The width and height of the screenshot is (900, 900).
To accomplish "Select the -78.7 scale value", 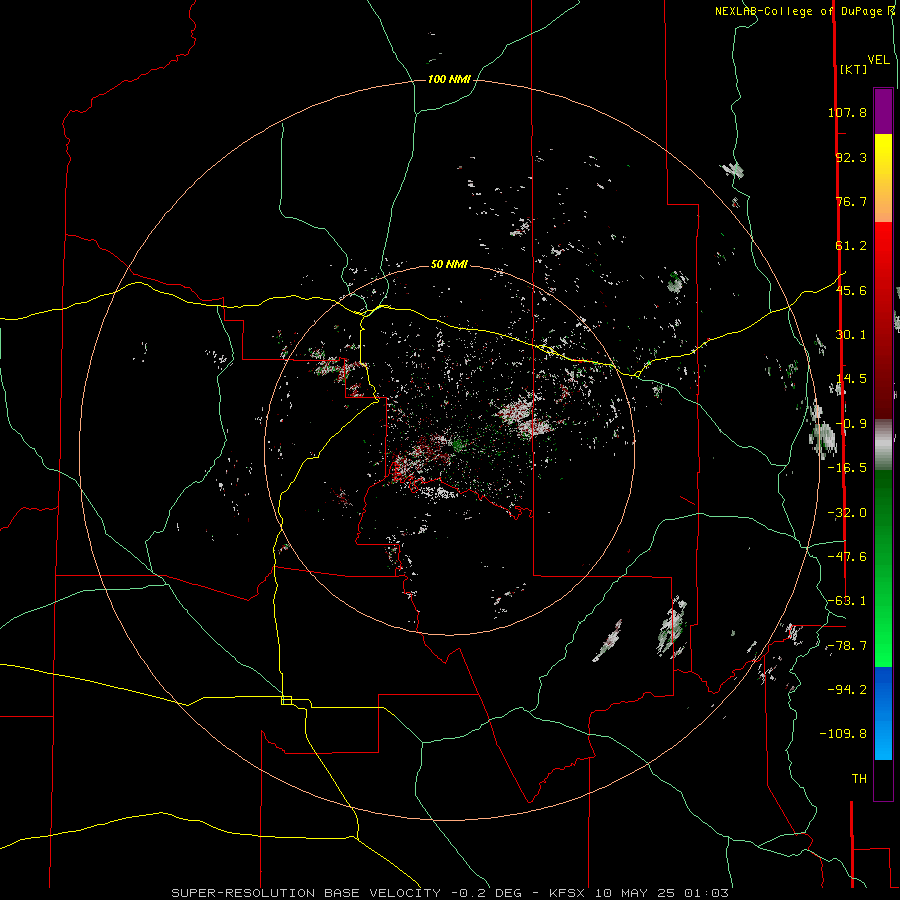I will tap(847, 646).
